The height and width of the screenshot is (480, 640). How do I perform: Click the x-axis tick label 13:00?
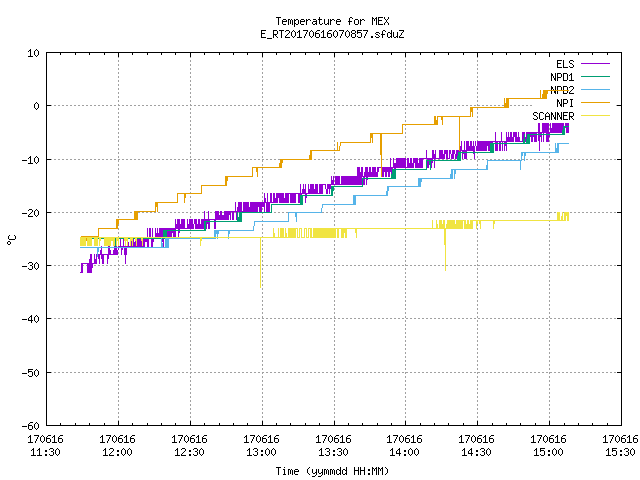[261, 452]
